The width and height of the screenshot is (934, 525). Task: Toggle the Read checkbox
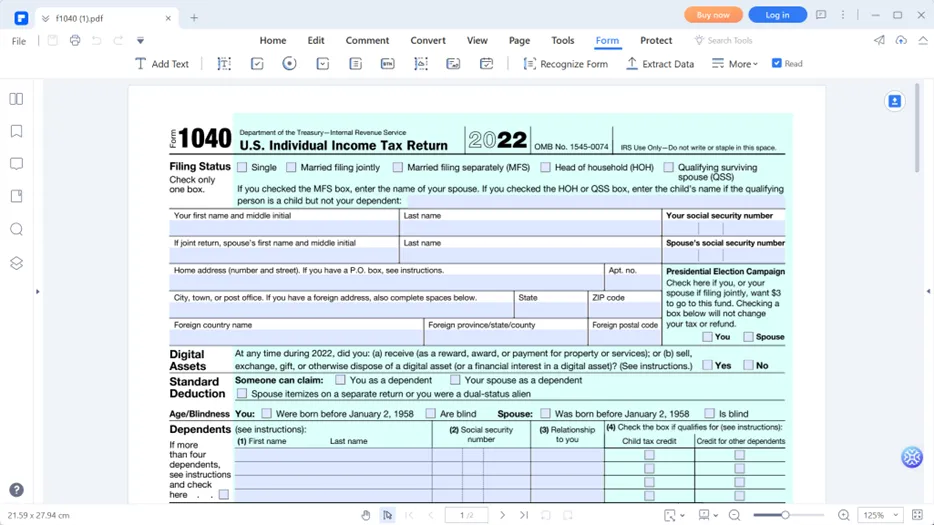click(x=777, y=63)
